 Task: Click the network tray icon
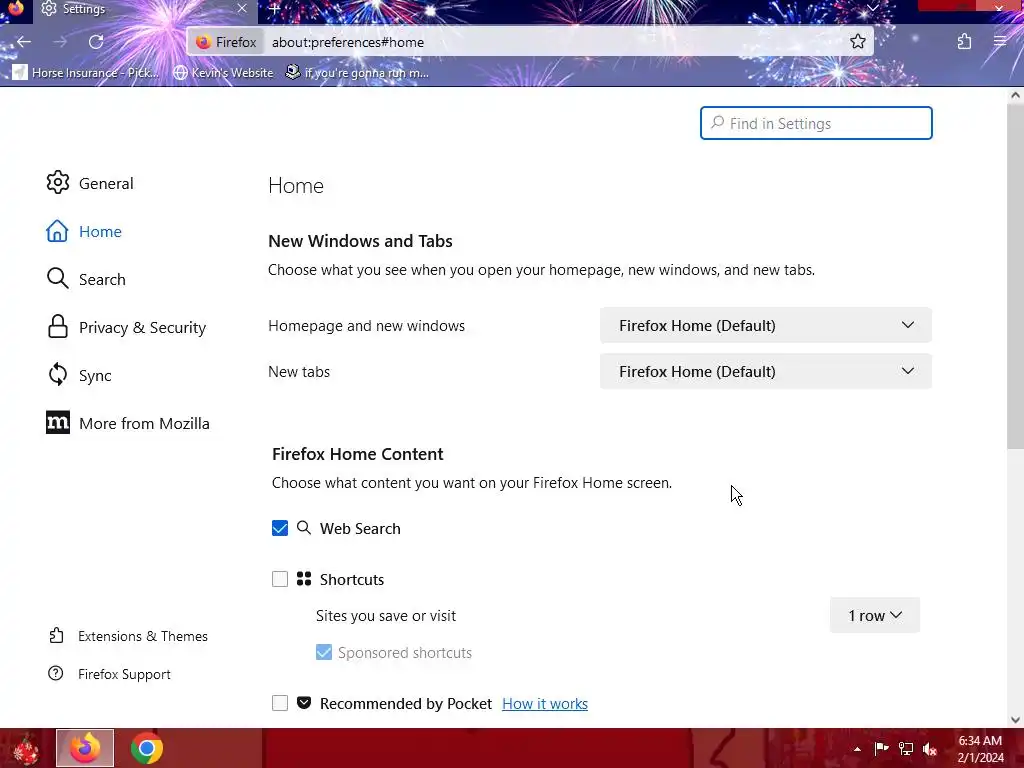(906, 748)
